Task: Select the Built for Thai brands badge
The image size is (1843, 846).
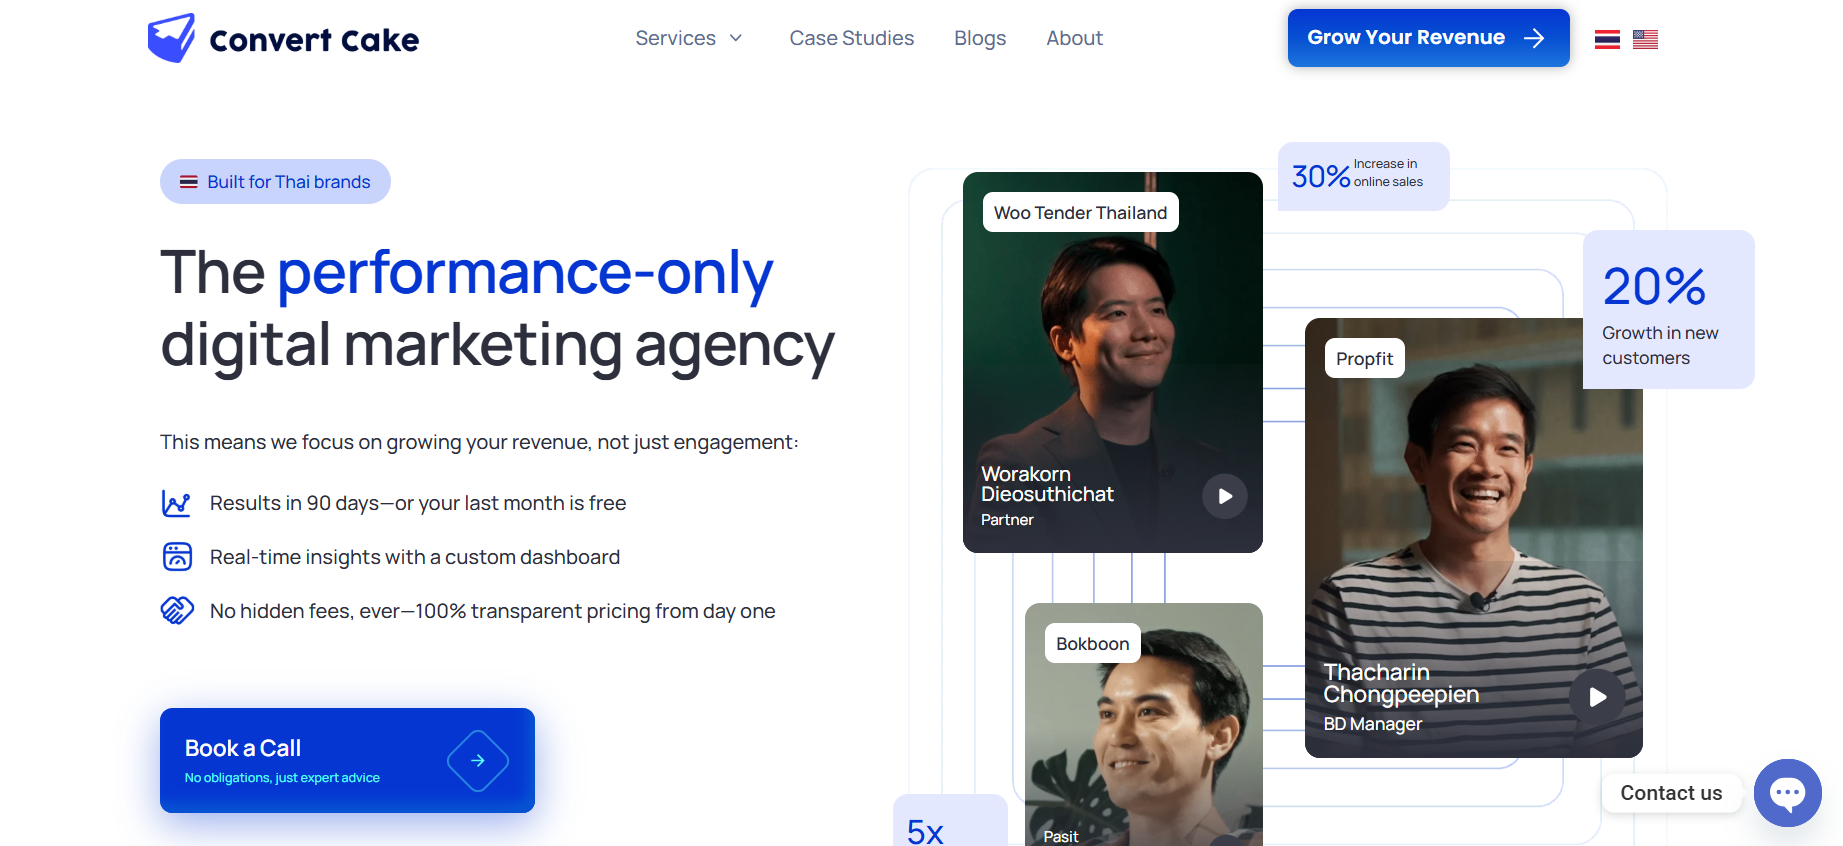Action: coord(275,182)
